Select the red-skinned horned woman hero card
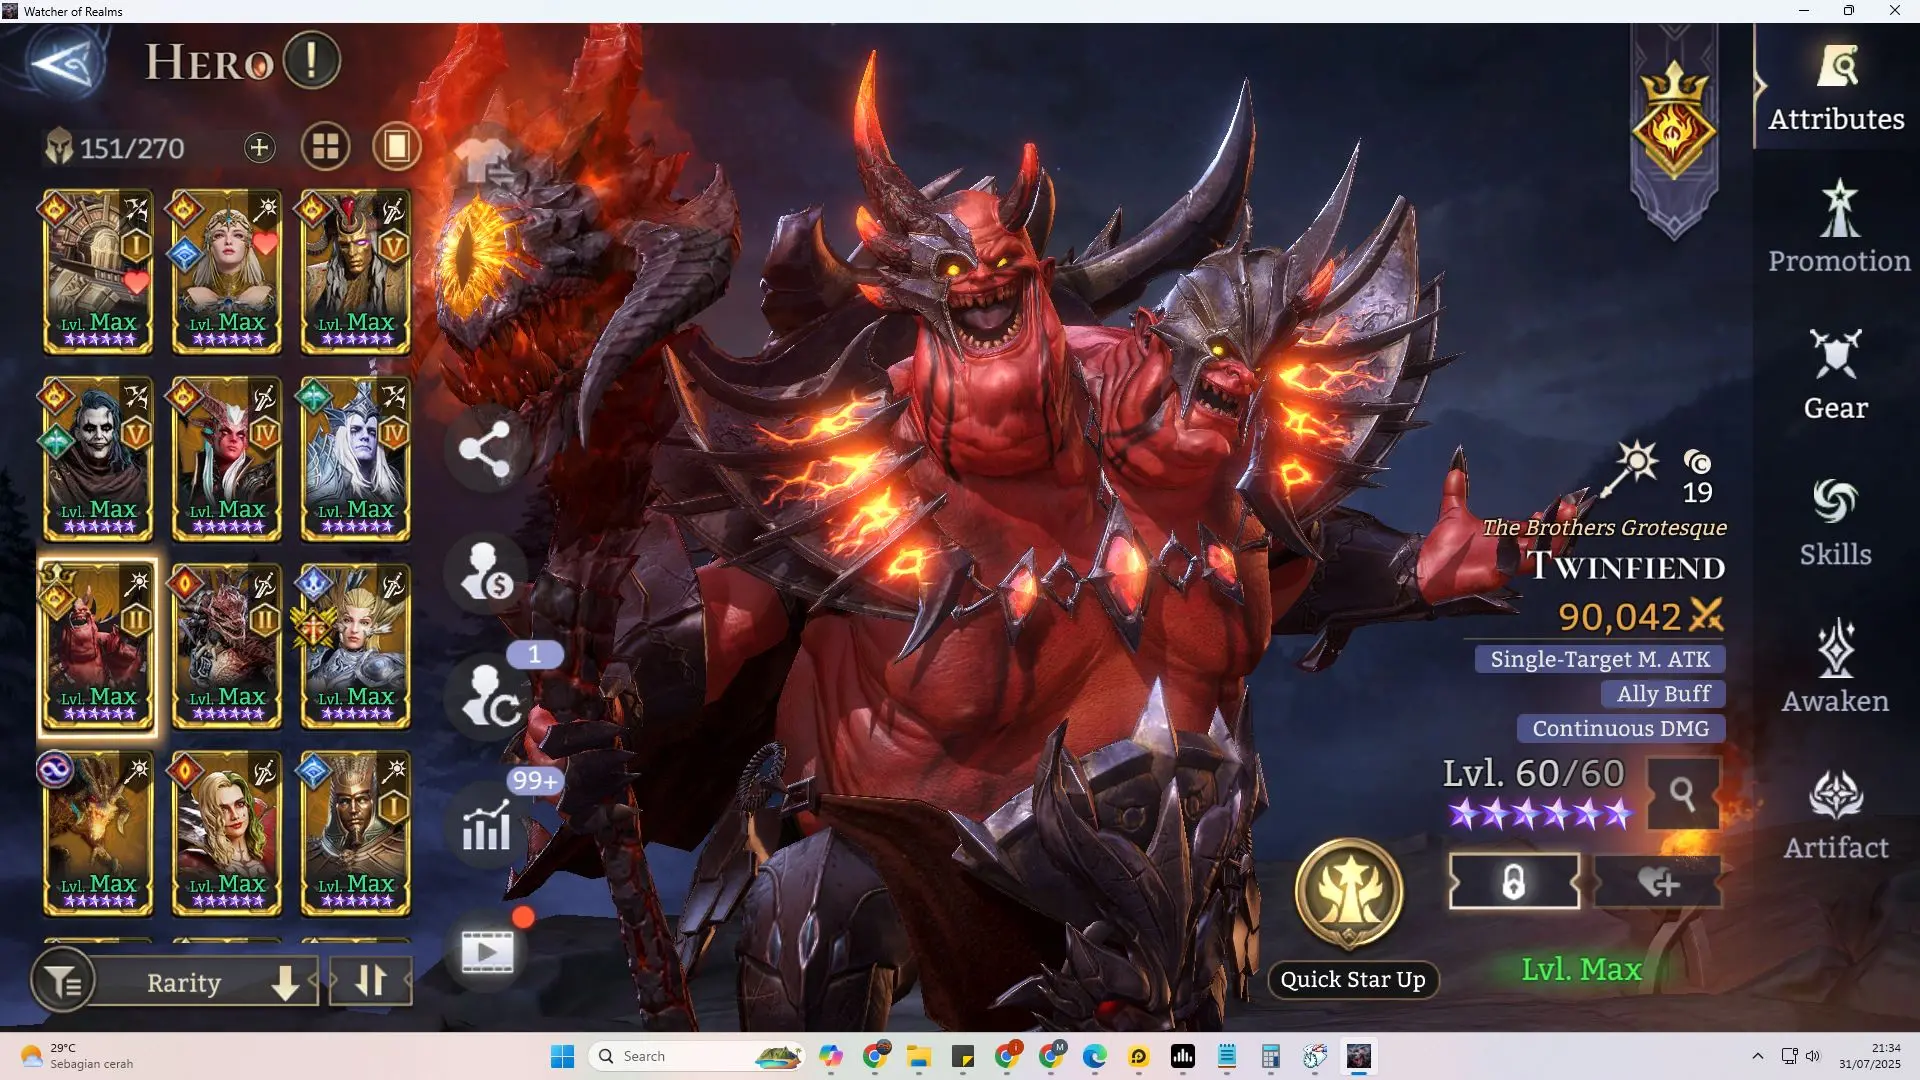 click(x=227, y=459)
